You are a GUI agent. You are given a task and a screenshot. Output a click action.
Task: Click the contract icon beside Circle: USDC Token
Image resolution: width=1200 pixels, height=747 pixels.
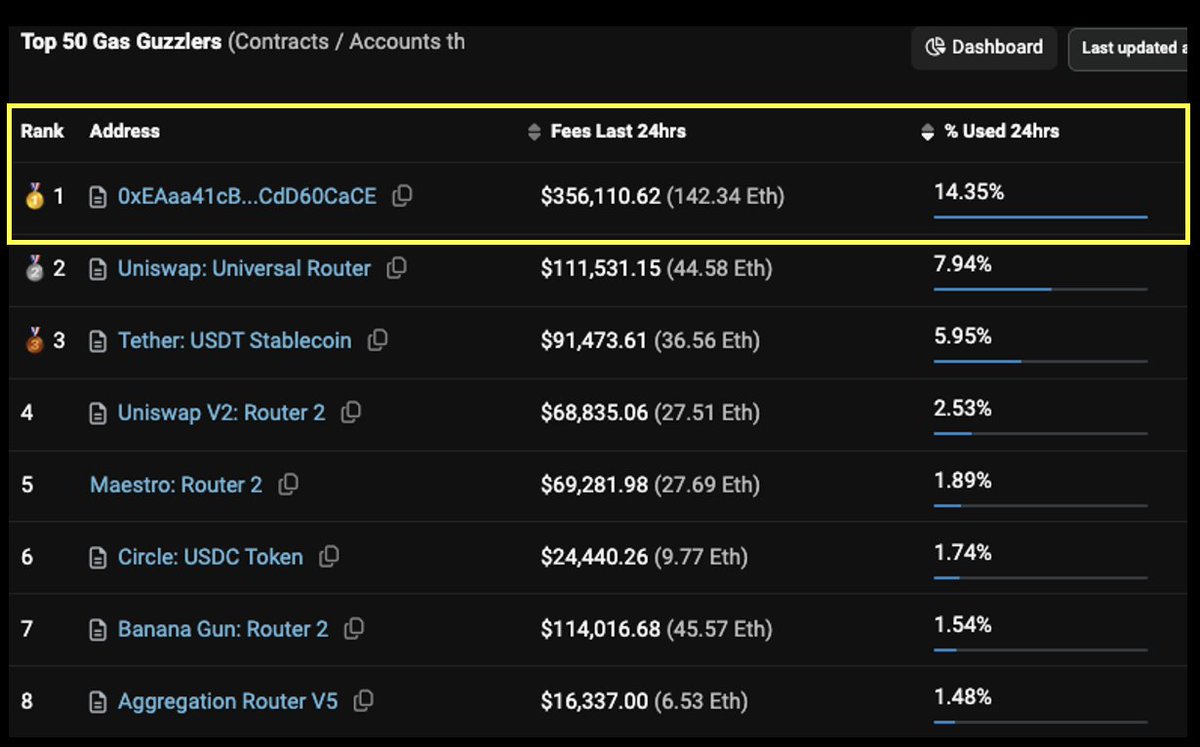(x=97, y=557)
